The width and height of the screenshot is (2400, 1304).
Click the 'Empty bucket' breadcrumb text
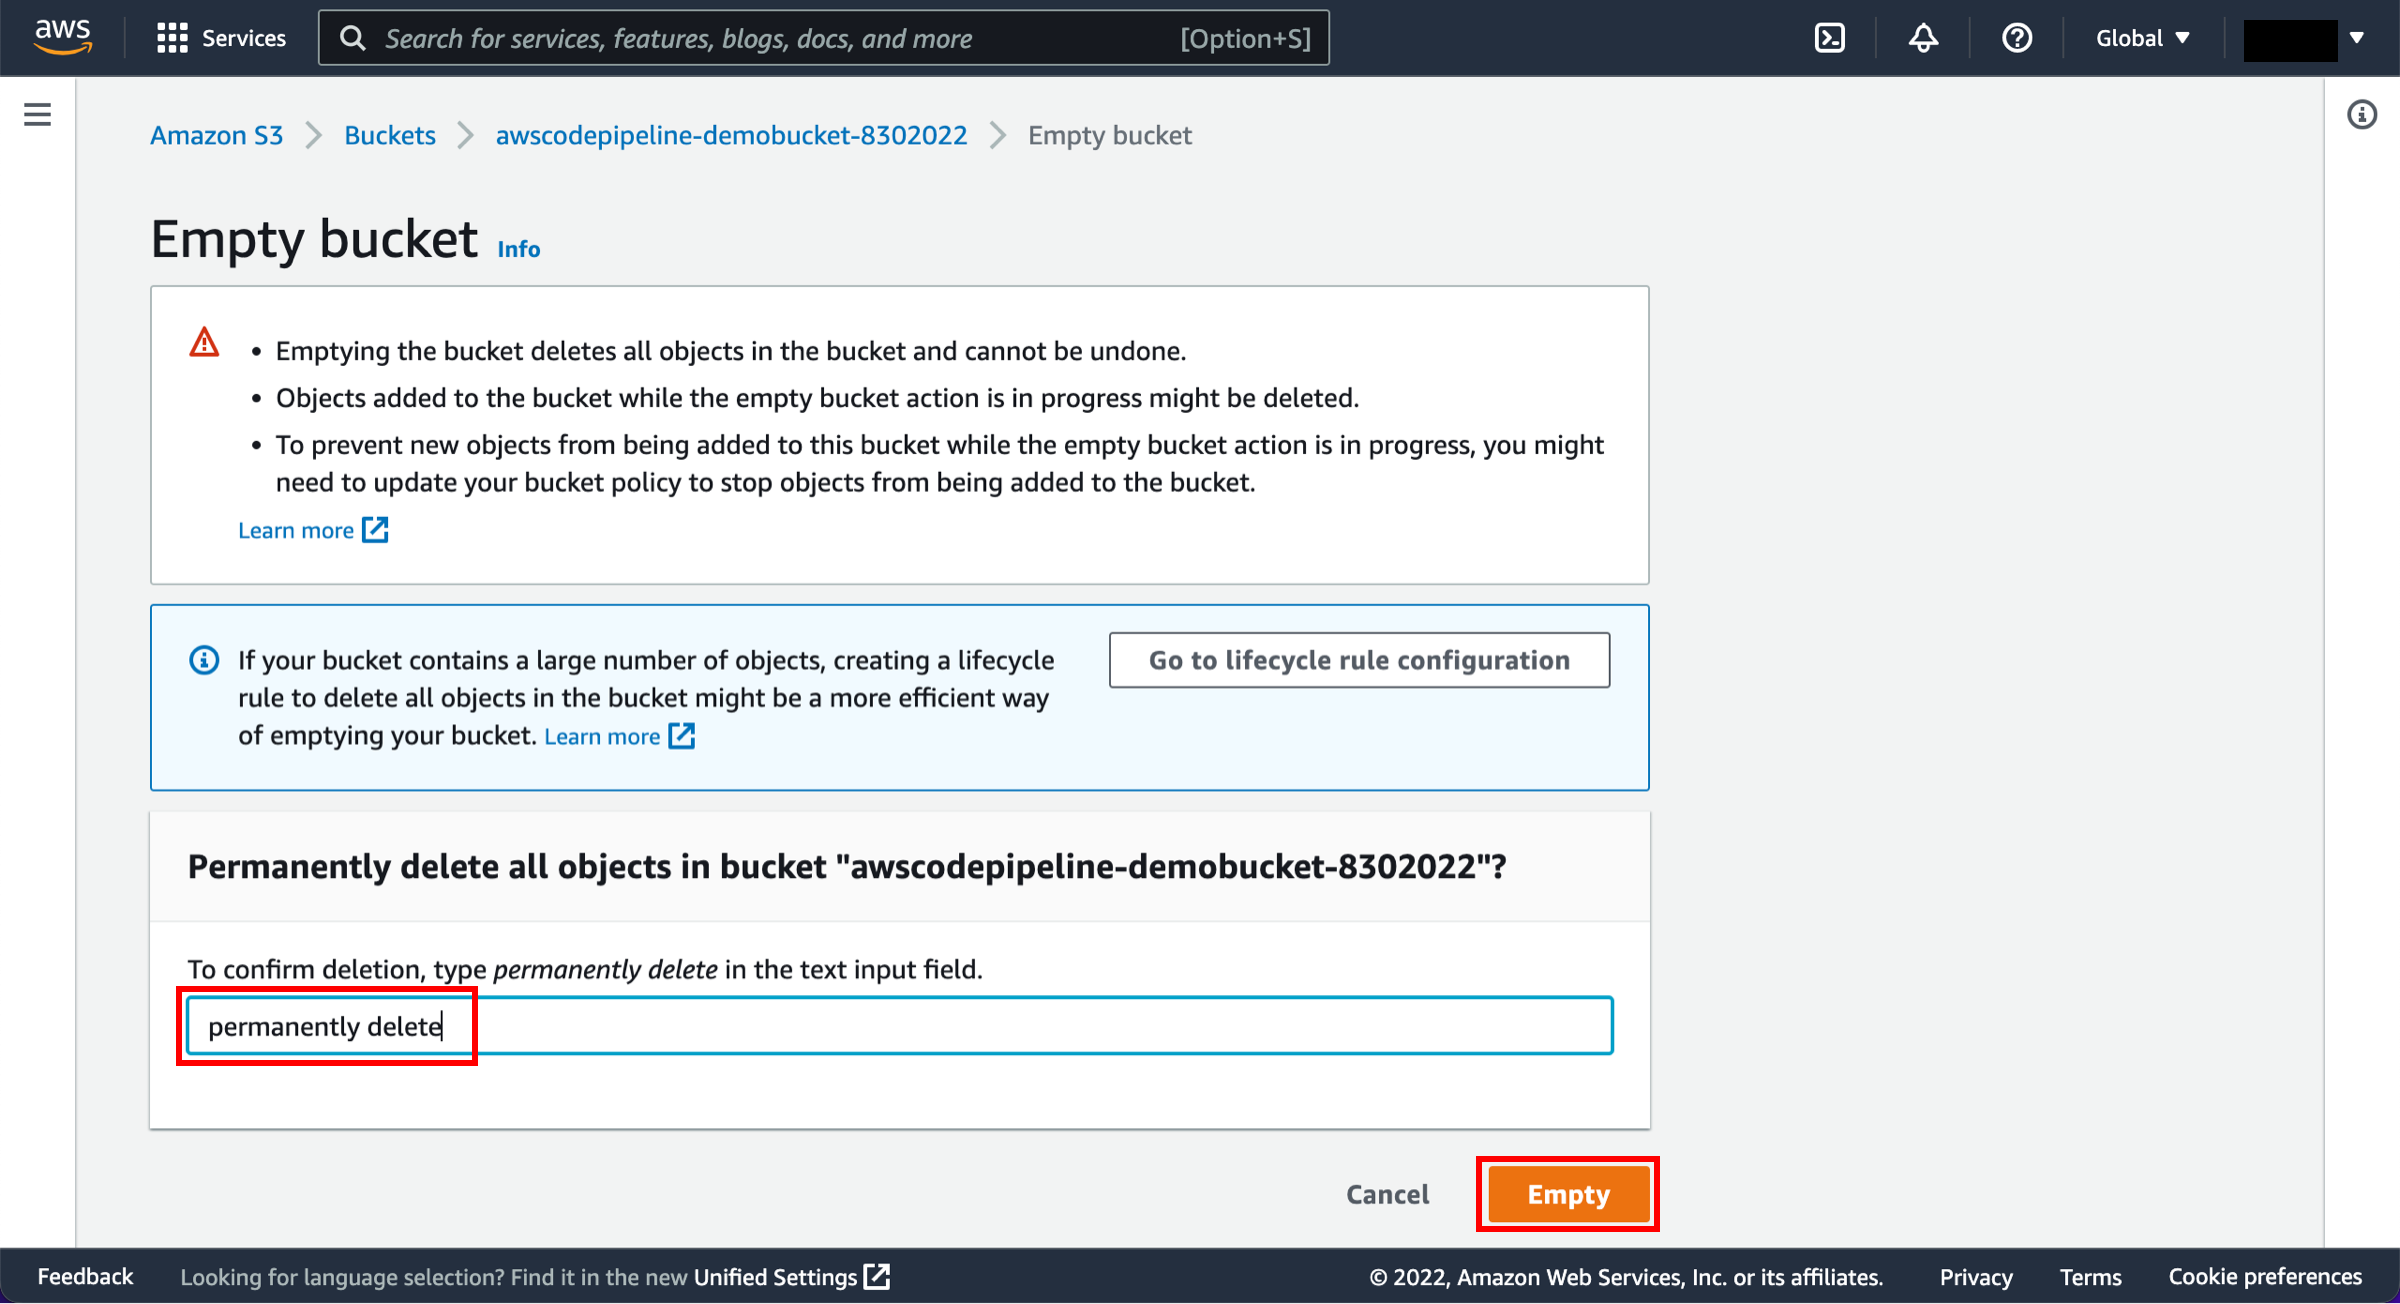(1110, 135)
